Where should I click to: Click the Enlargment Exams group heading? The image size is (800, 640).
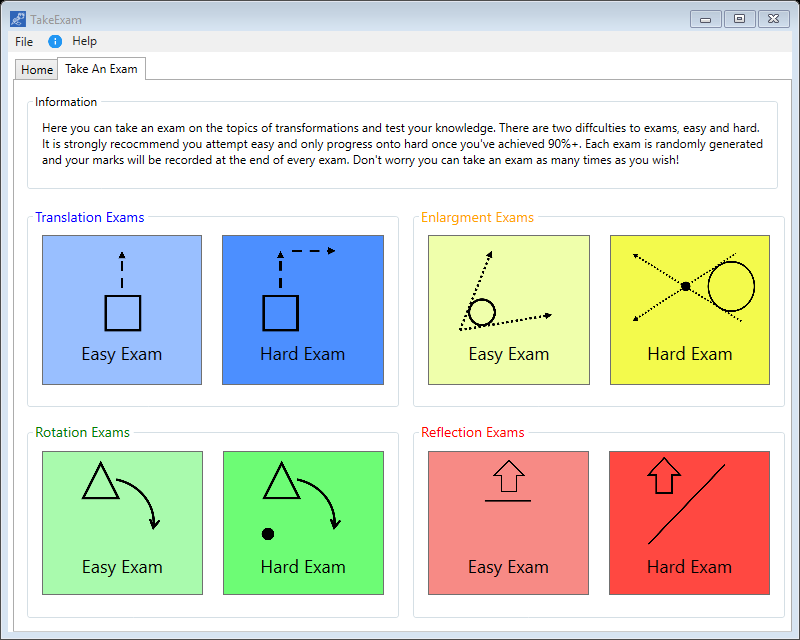click(x=477, y=217)
